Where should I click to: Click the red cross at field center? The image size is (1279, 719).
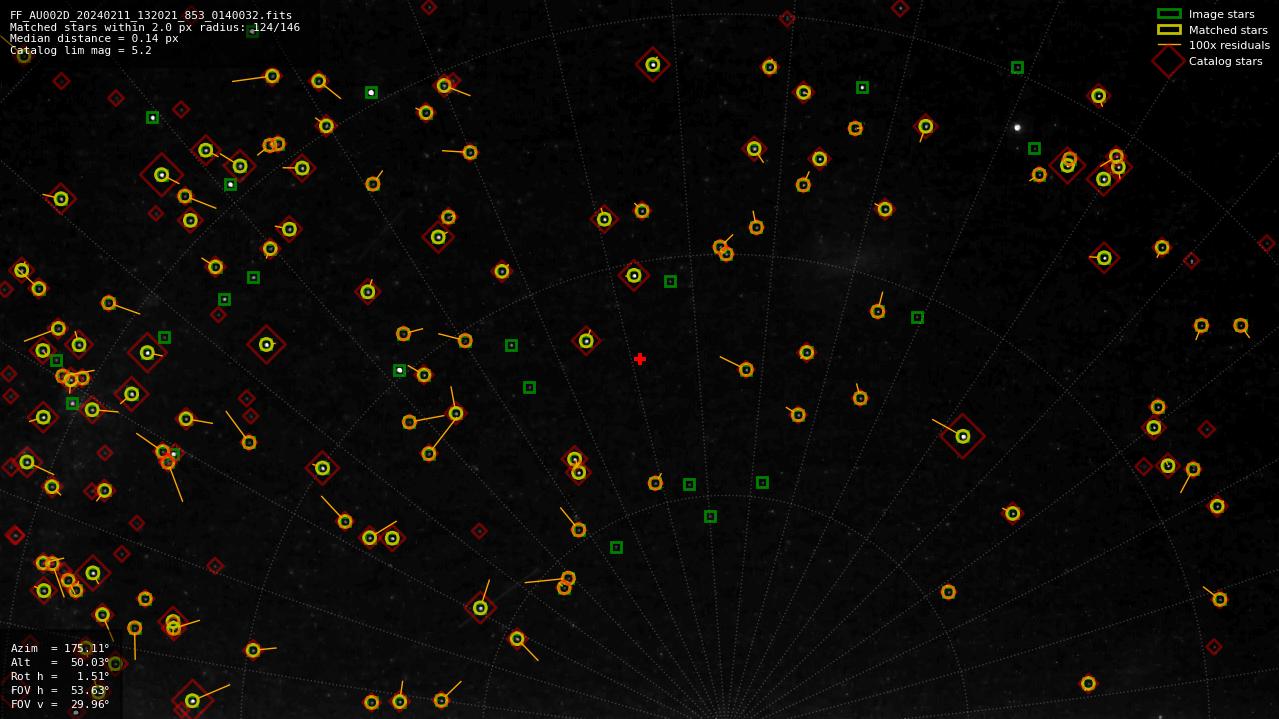[640, 359]
